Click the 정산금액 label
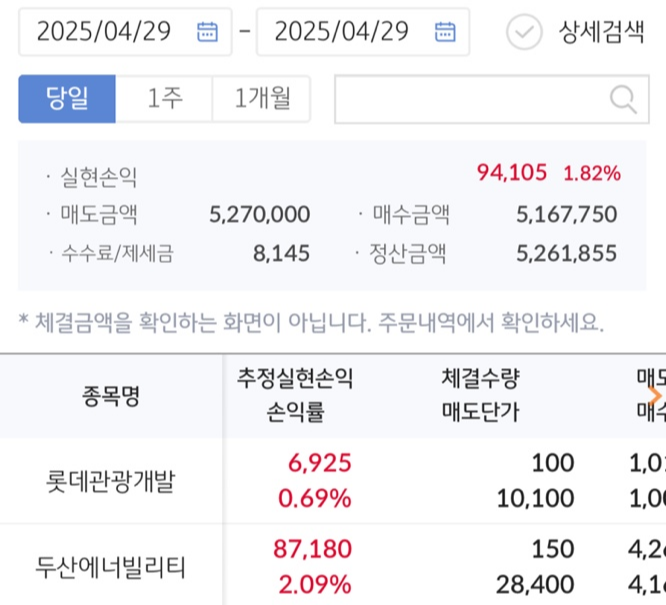 pyautogui.click(x=407, y=254)
